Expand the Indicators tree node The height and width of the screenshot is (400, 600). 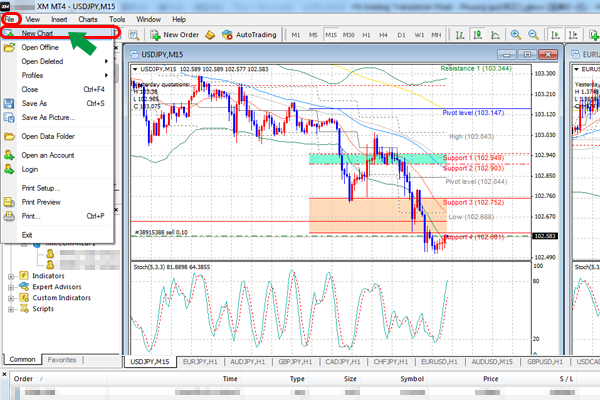tap(11, 276)
